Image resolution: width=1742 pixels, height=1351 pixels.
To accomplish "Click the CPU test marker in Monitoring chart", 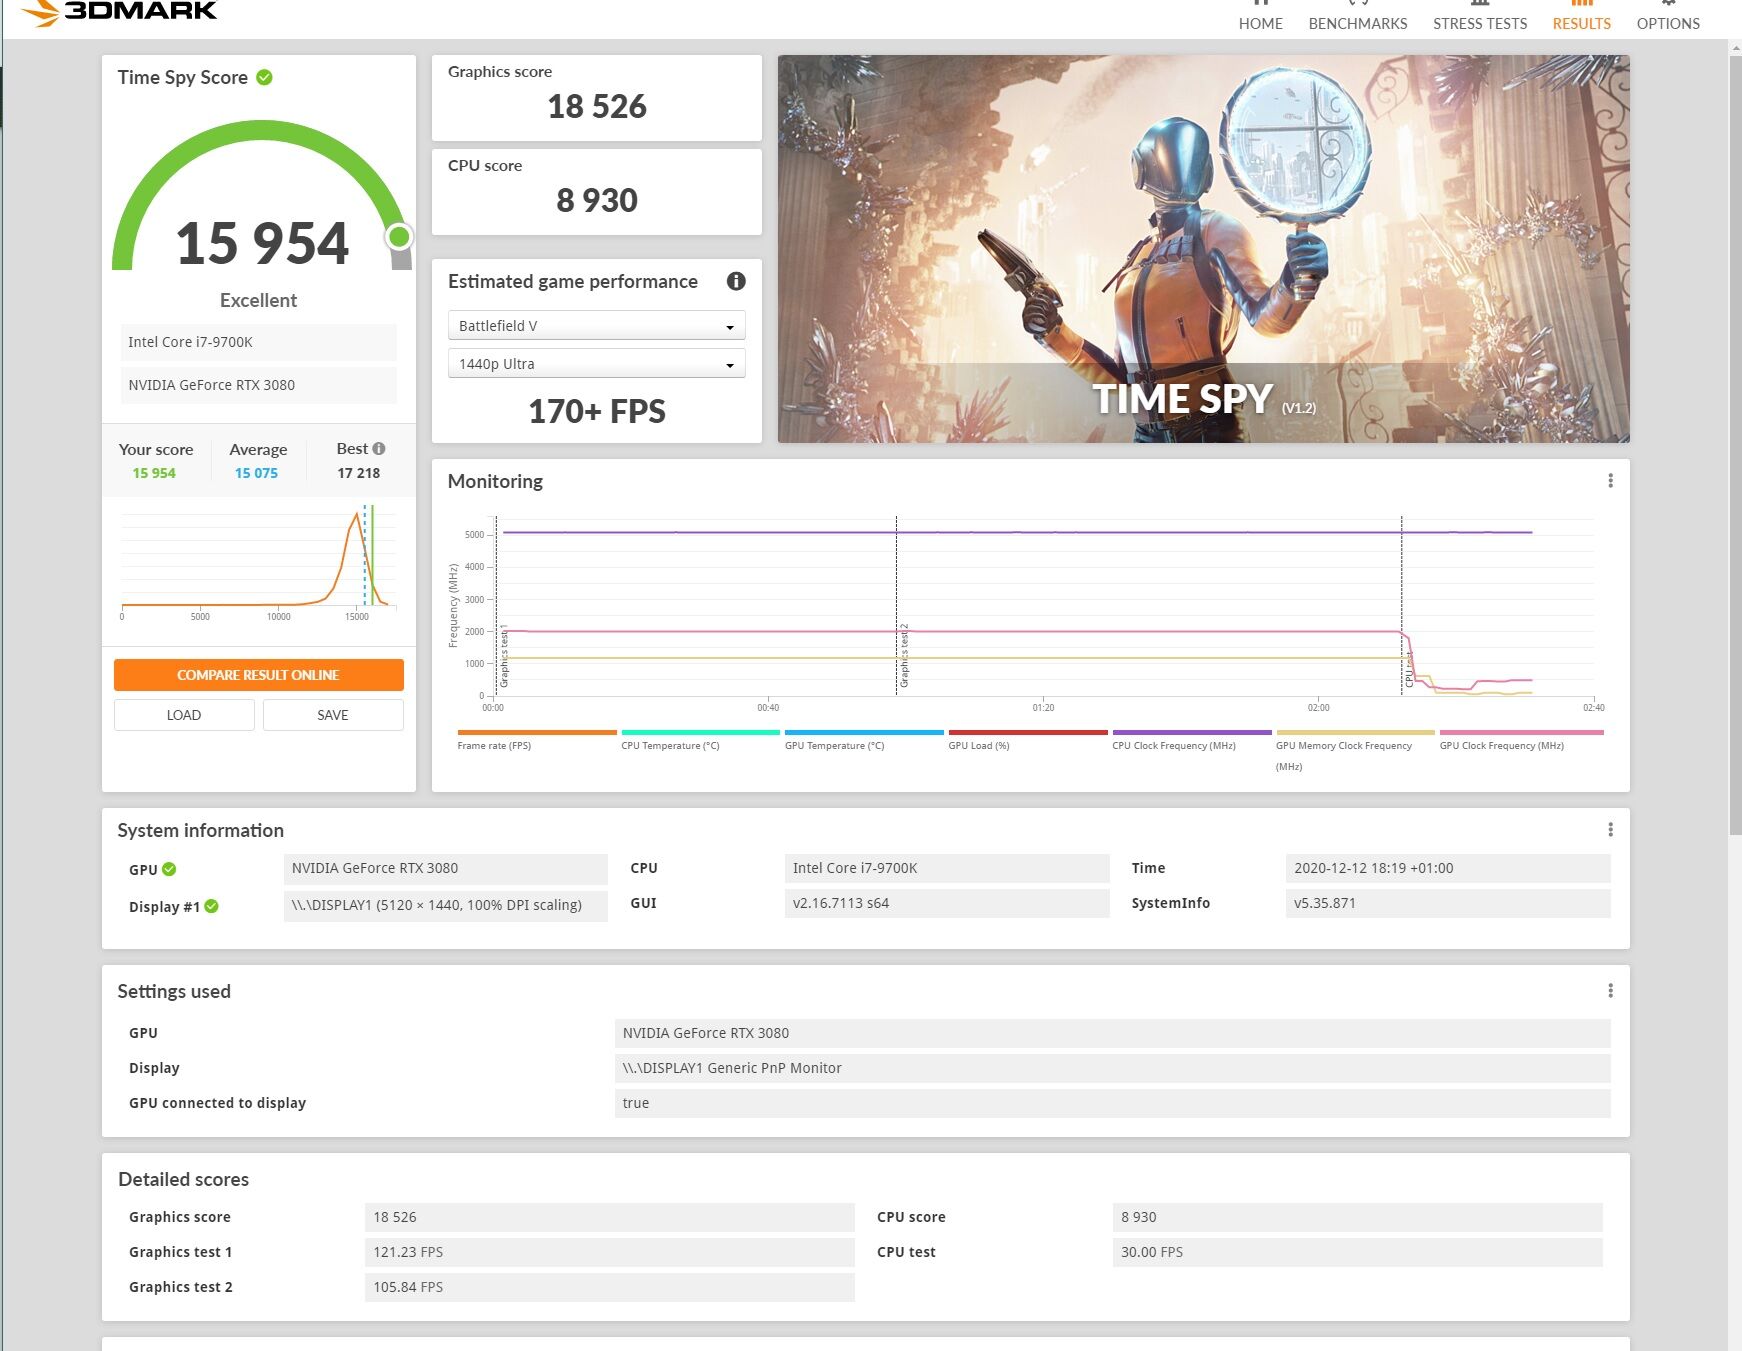I will [1408, 670].
